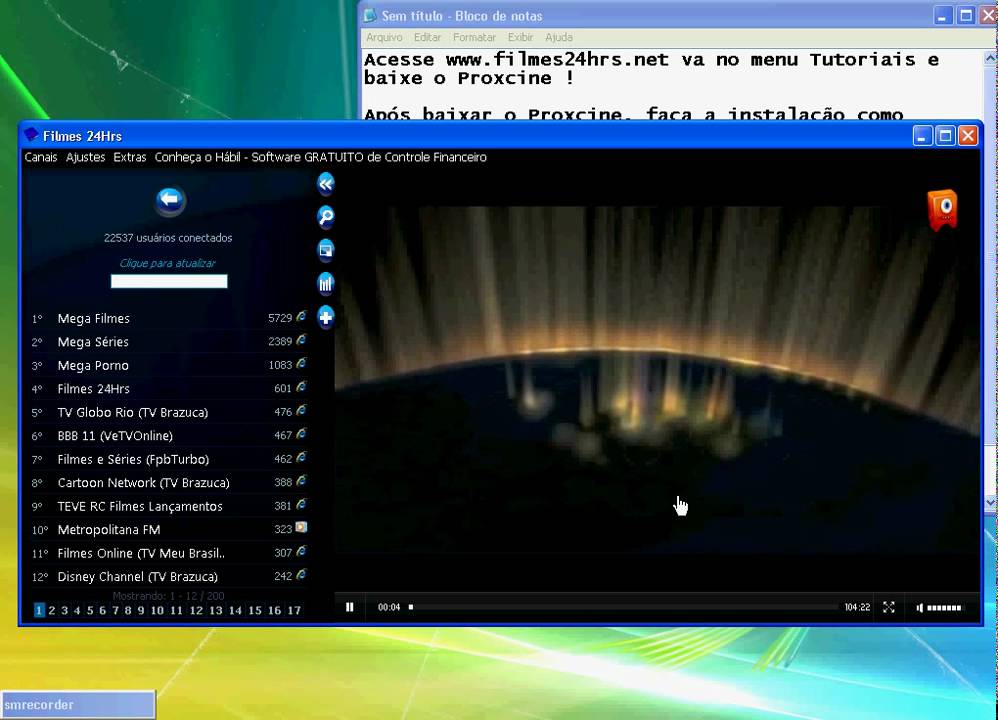This screenshot has width=998, height=720.
Task: Go to channel list page 2
Action: (52, 611)
